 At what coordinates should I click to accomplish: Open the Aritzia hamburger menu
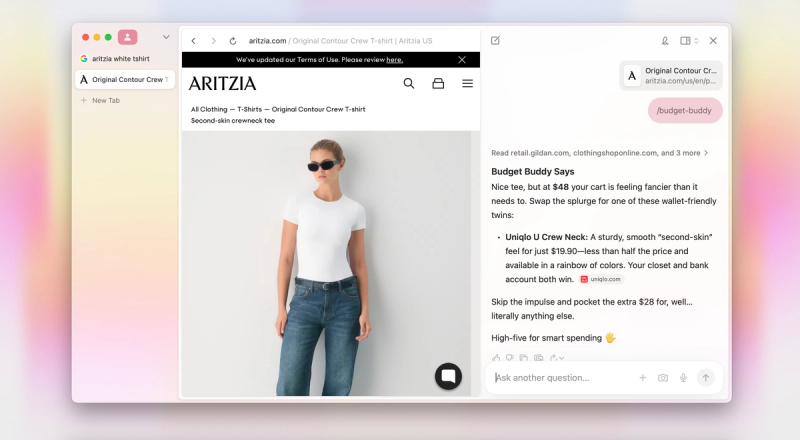[467, 83]
